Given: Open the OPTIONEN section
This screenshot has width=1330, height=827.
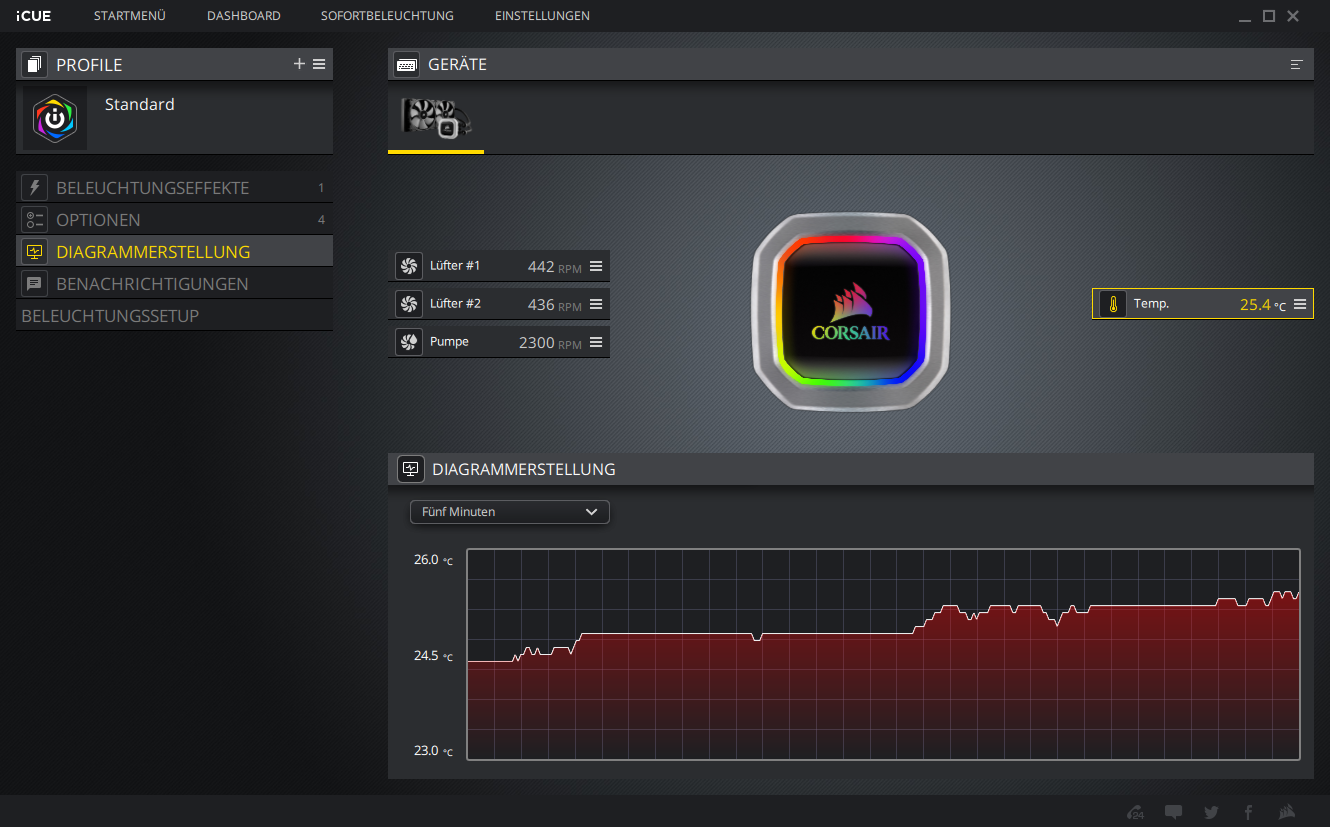Looking at the screenshot, I should (175, 220).
